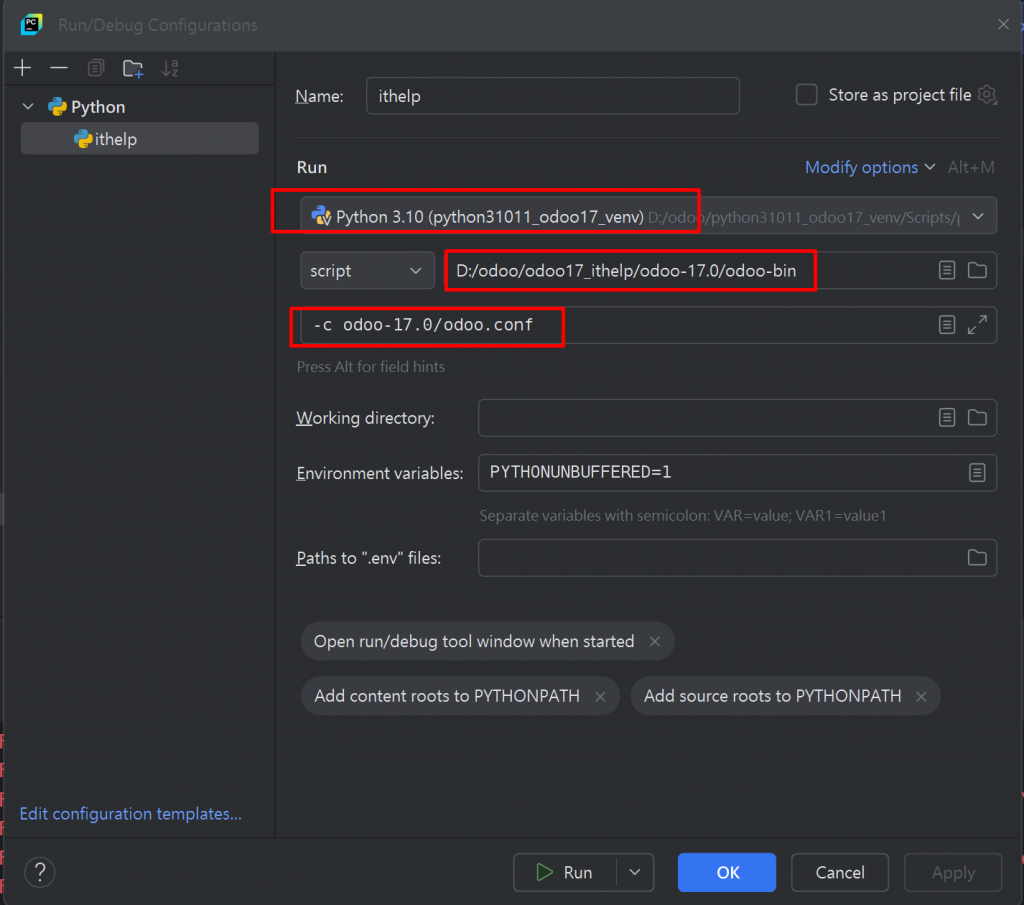This screenshot has height=905, width=1024.
Task: Switch the script/module type dropdown
Action: pyautogui.click(x=367, y=270)
